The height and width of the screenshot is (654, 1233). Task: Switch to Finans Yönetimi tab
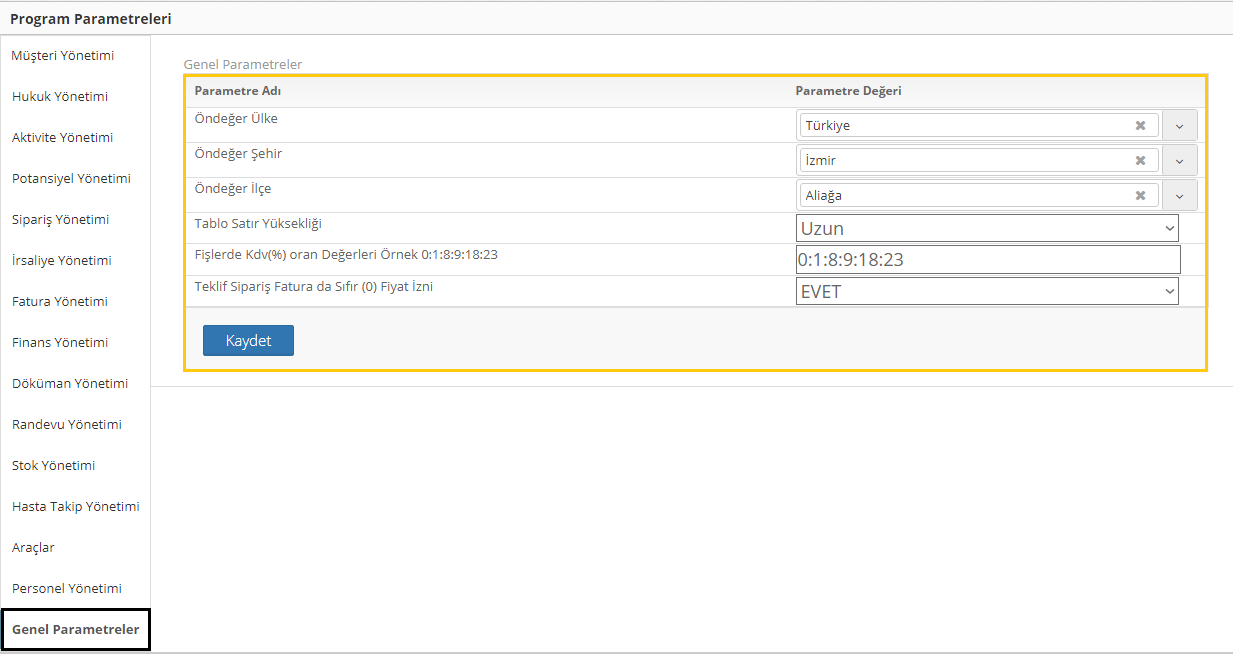60,343
